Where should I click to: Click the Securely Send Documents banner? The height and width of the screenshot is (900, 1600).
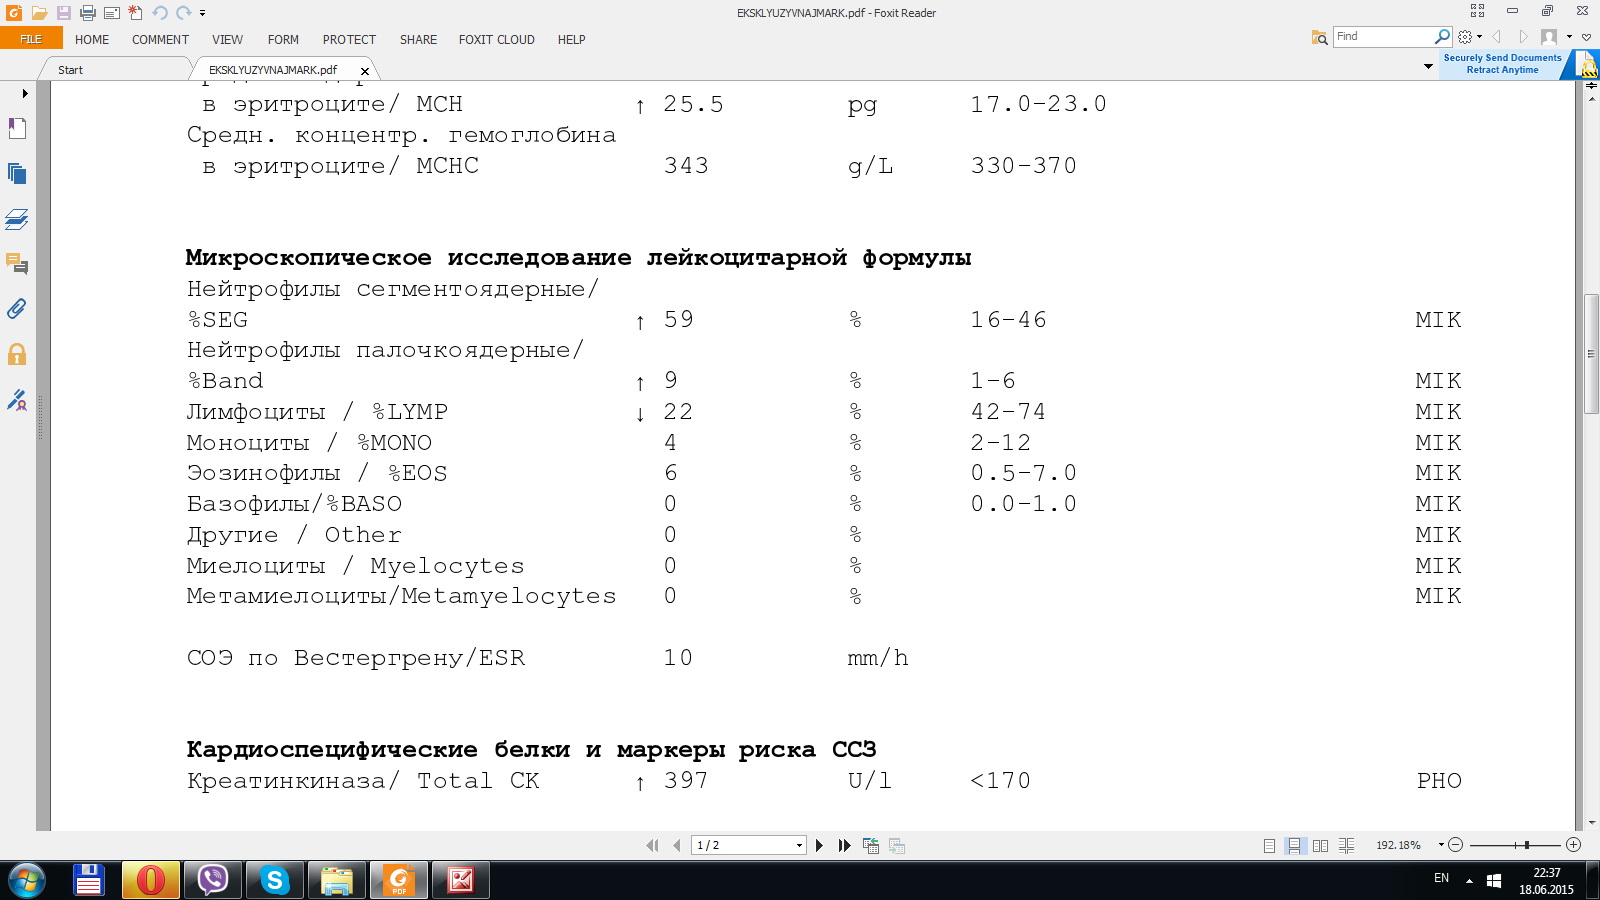point(1502,64)
